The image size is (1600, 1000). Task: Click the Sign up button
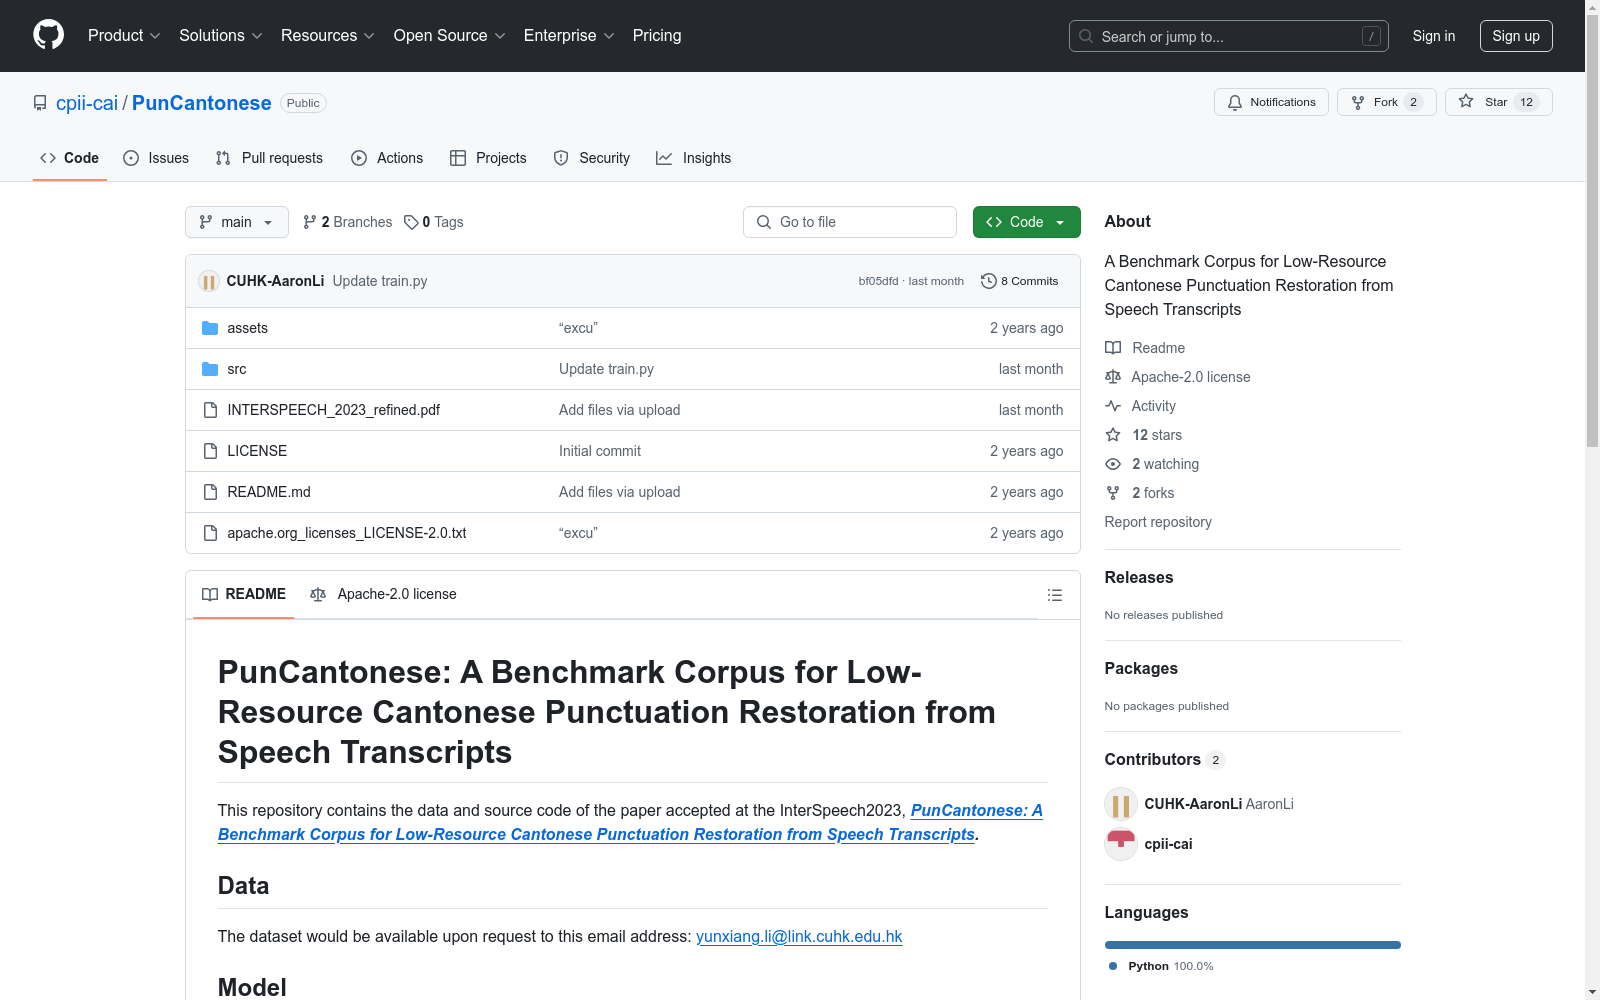point(1516,36)
